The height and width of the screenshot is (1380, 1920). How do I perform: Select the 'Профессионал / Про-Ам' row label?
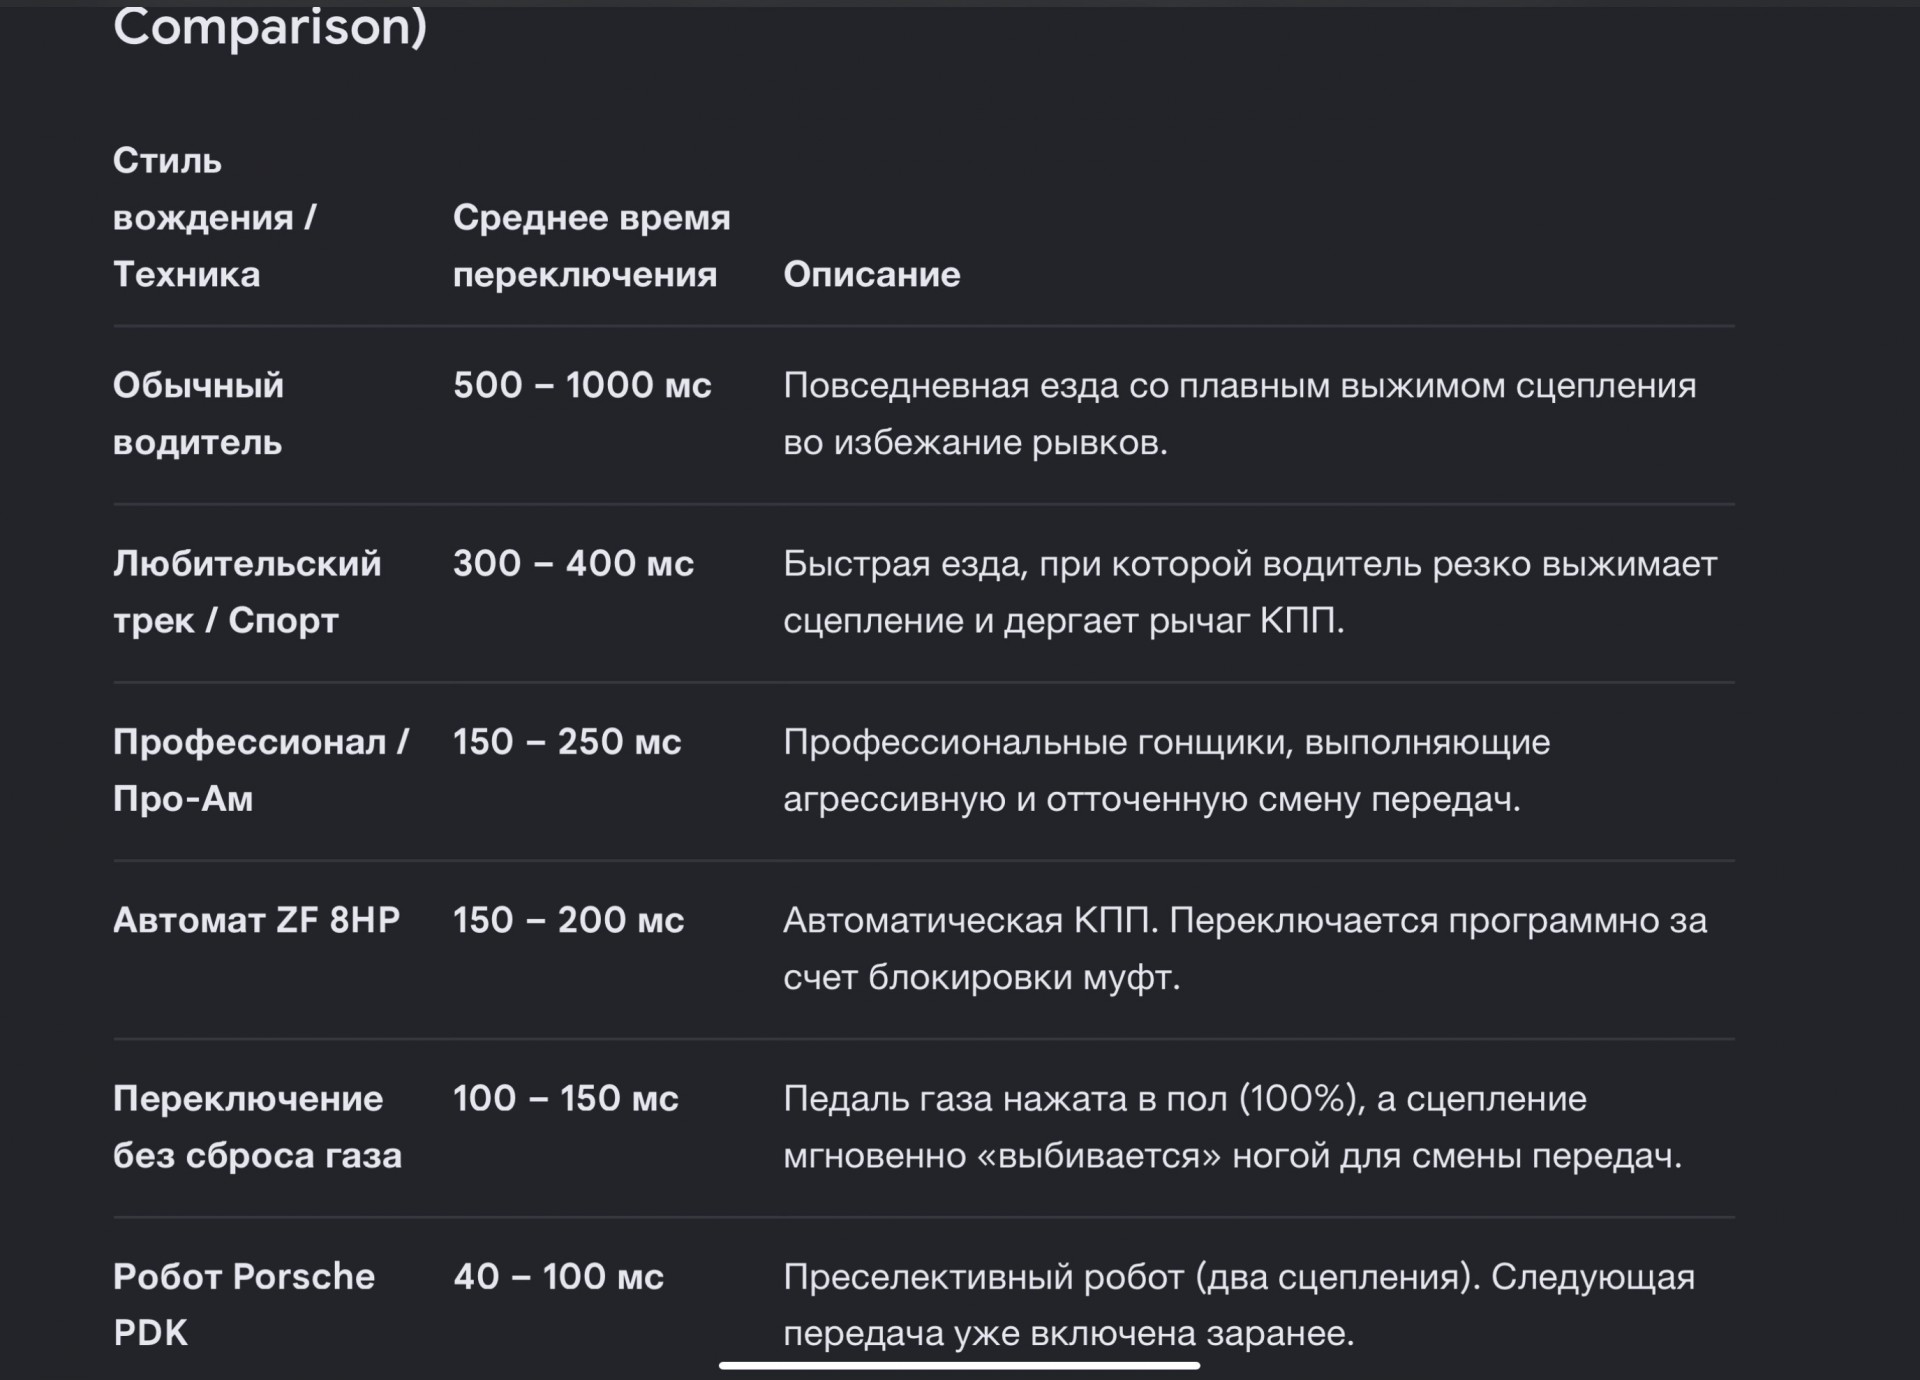261,770
